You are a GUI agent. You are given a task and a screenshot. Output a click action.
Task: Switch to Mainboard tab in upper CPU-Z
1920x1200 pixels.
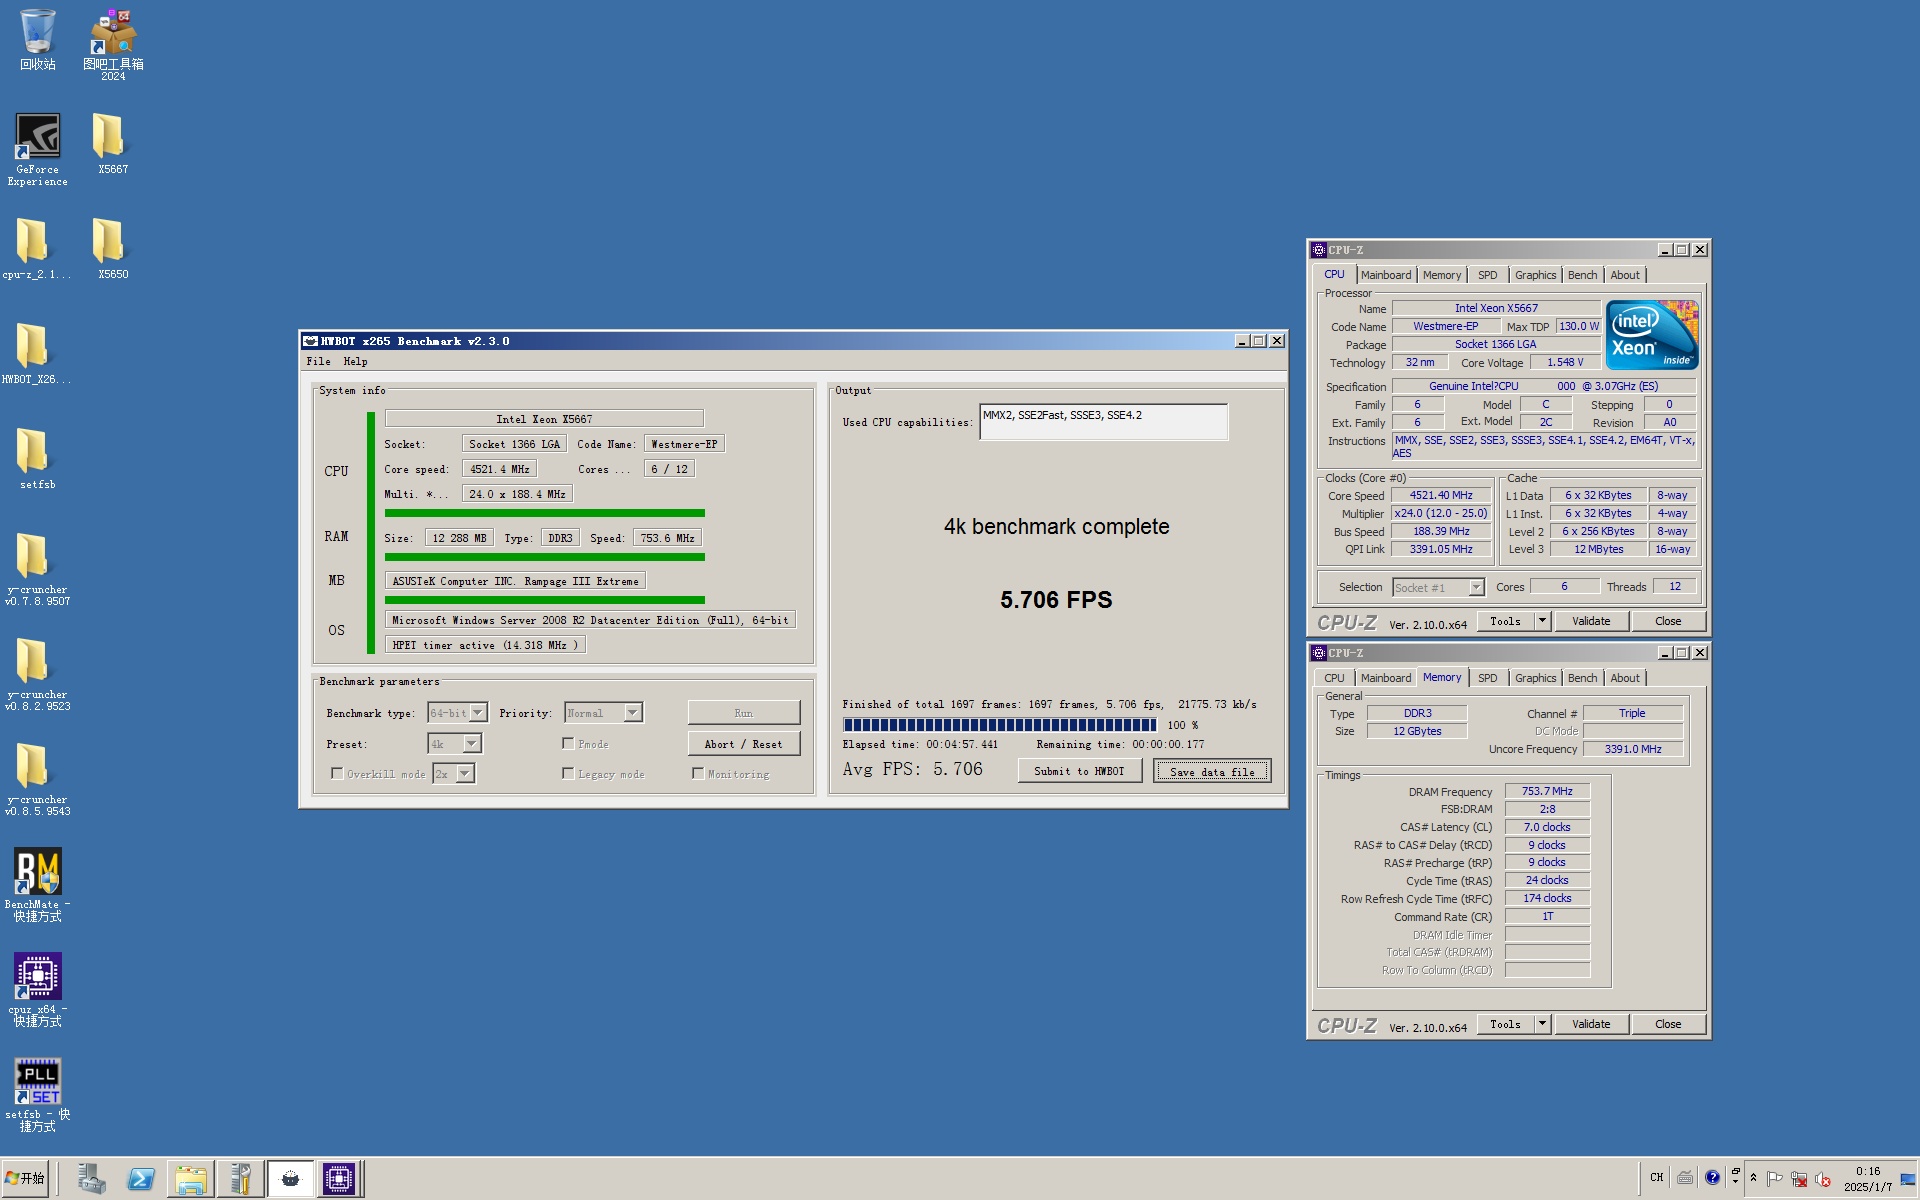[x=1385, y=275]
